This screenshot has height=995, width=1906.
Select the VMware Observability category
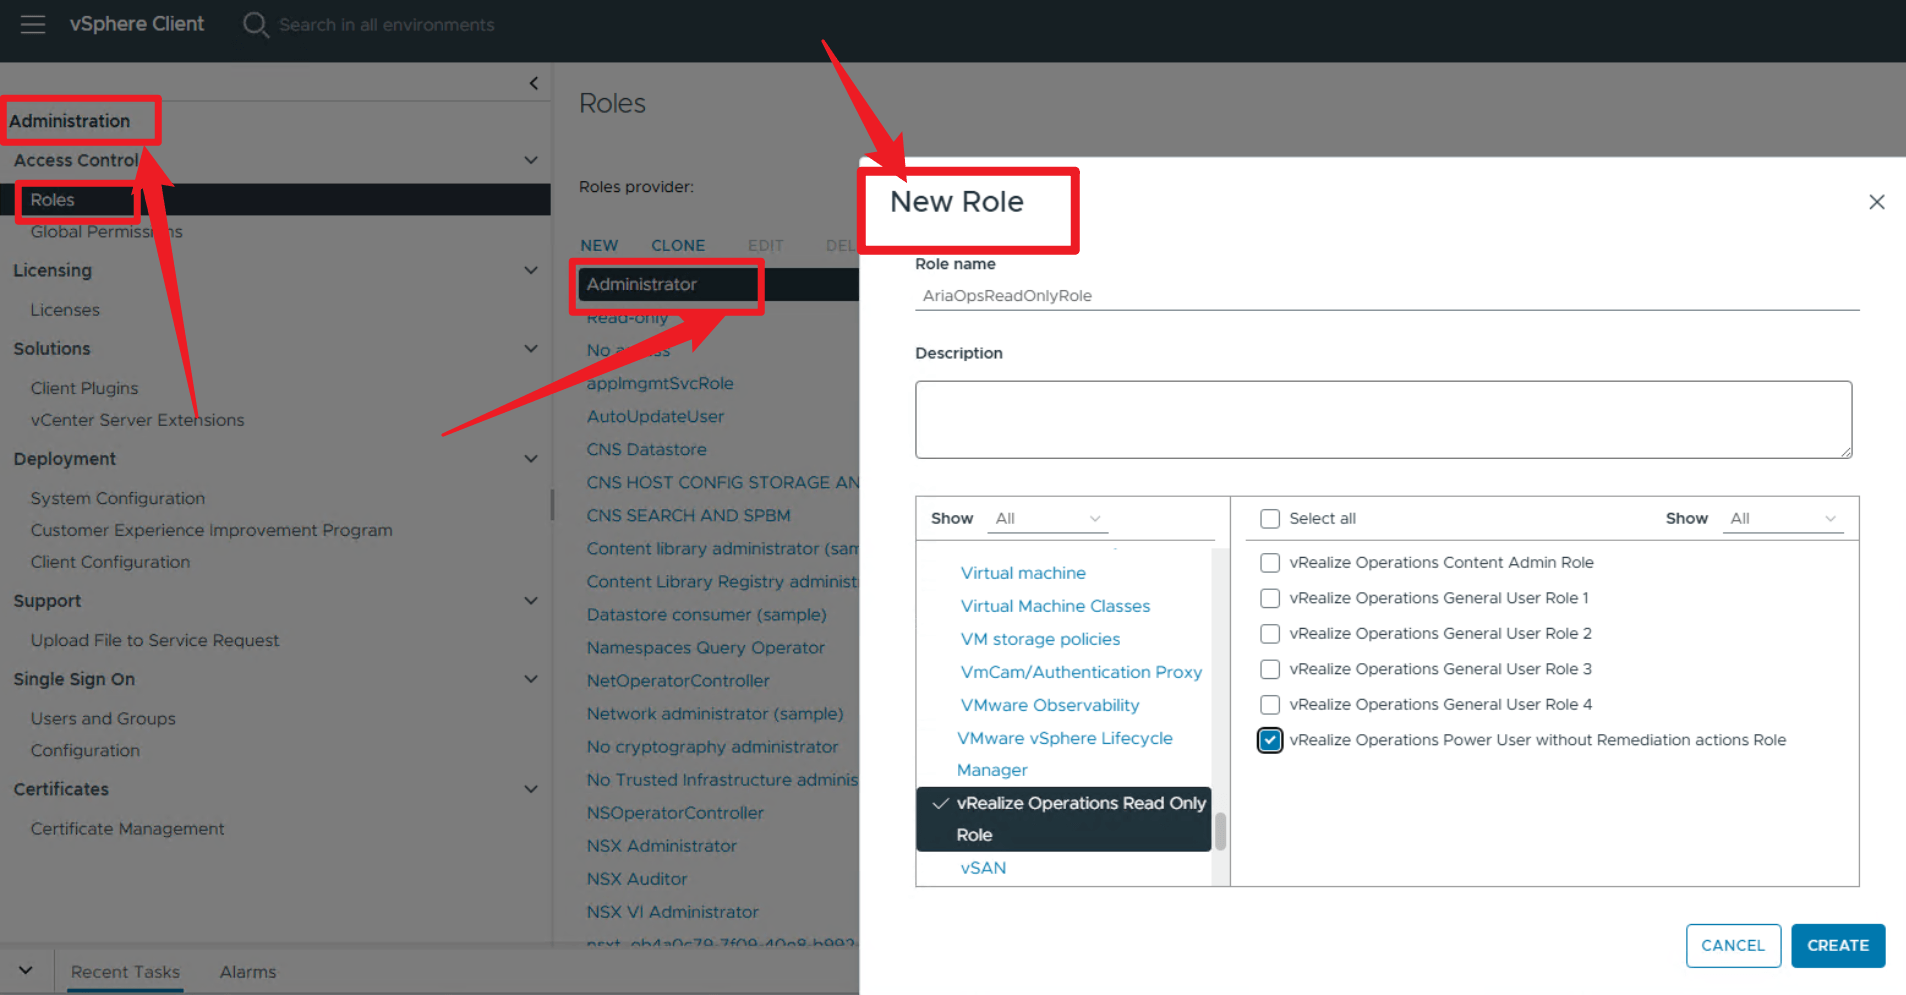point(1050,705)
